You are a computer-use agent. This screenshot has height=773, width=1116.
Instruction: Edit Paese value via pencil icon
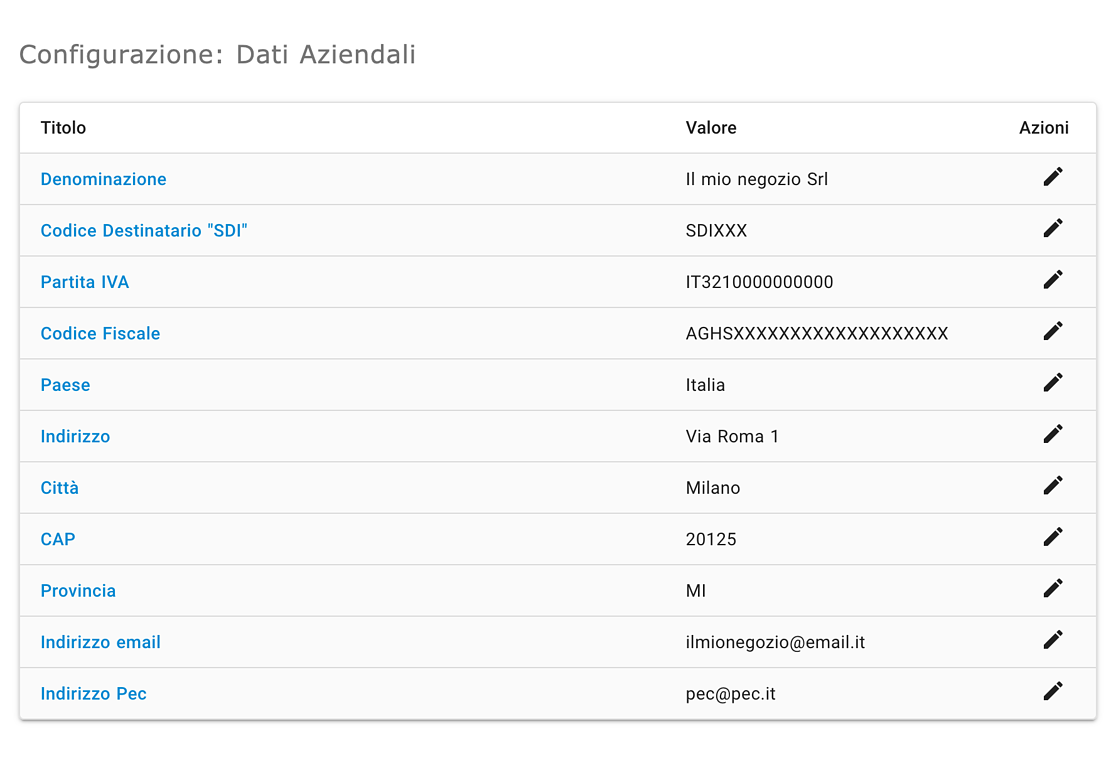(x=1053, y=382)
